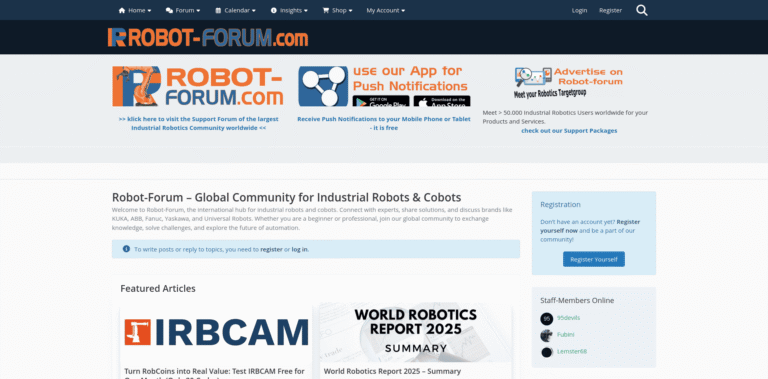Click the Staff-Members Online heading

point(577,300)
